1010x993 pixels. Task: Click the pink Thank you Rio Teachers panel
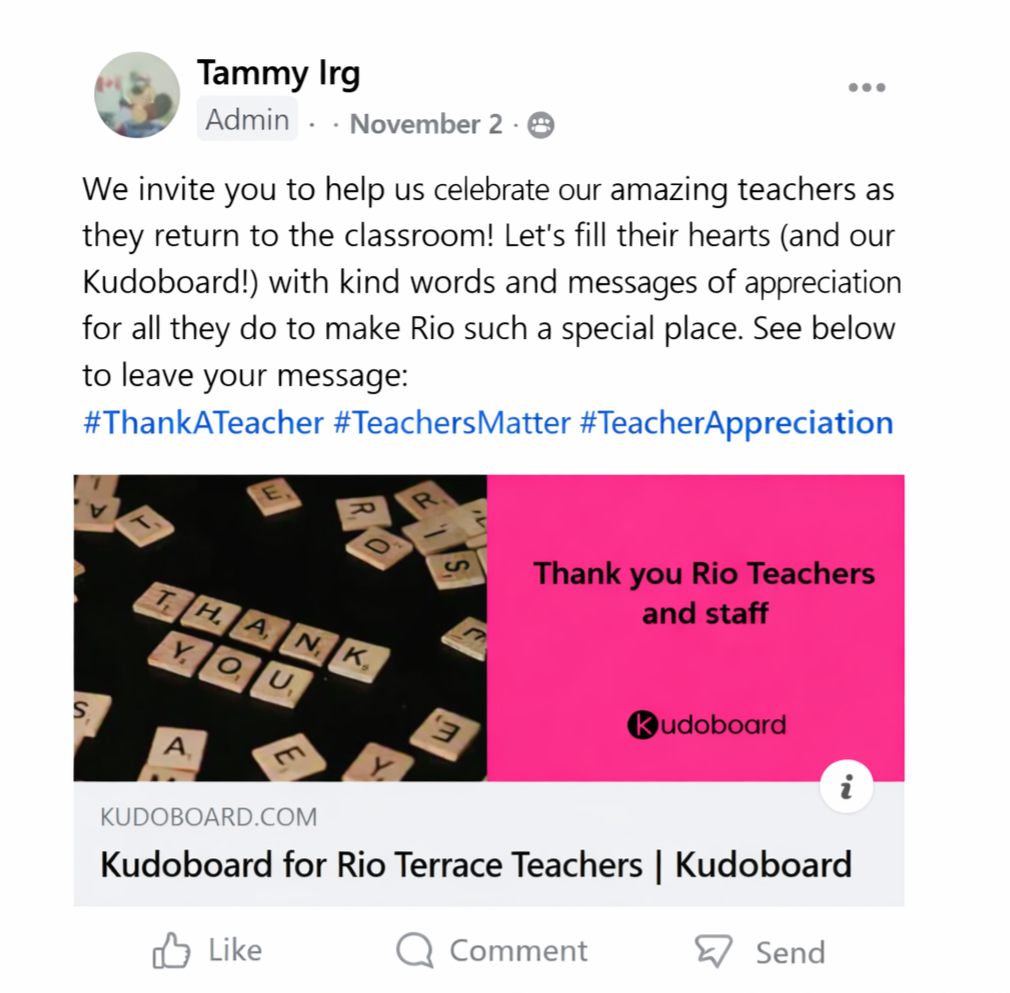tap(696, 628)
